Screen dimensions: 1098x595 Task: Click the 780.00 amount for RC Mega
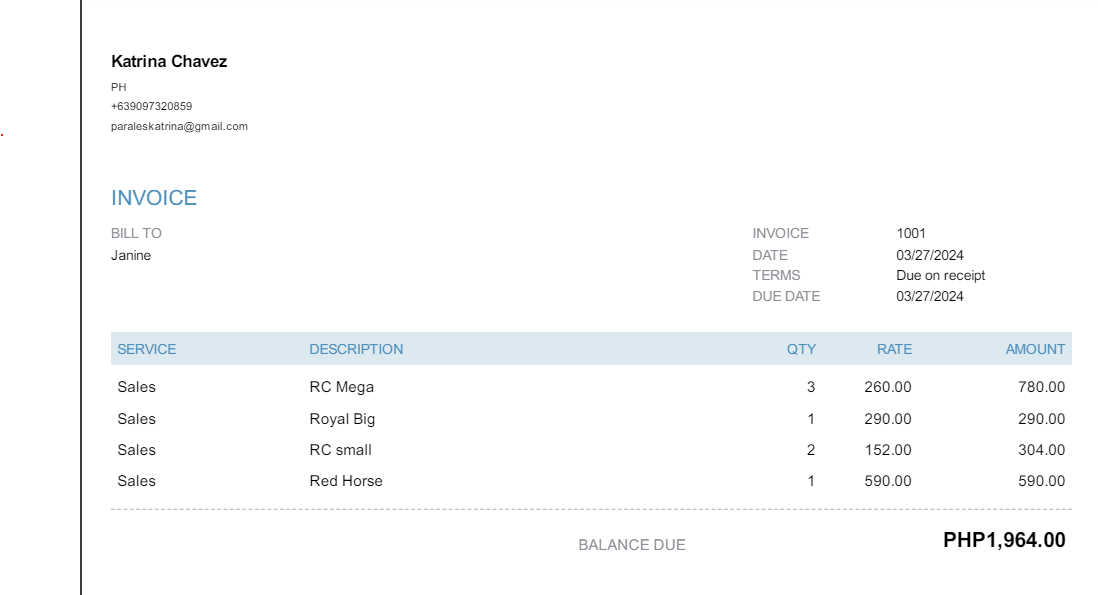click(x=1041, y=387)
